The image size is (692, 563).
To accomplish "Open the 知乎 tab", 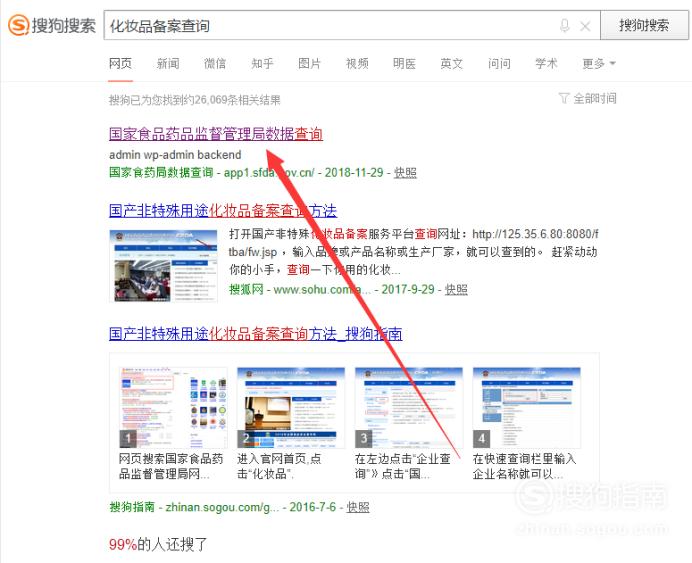I will 262,64.
